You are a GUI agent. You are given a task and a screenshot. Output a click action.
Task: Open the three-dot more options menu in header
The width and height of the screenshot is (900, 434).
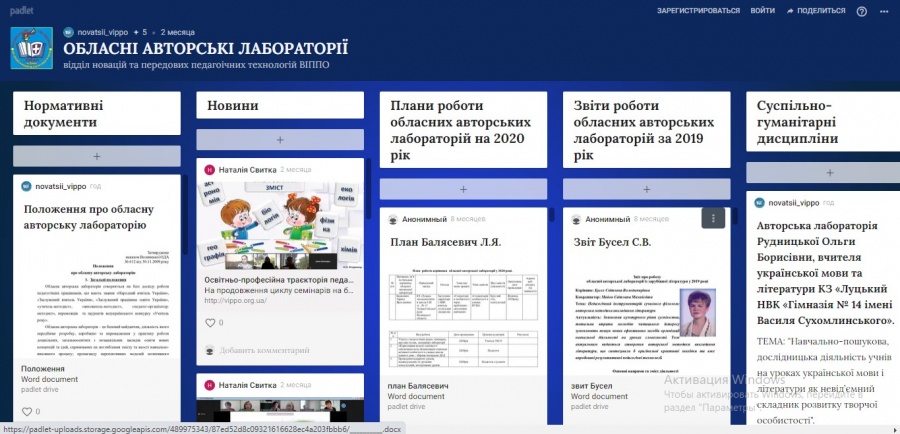886,10
